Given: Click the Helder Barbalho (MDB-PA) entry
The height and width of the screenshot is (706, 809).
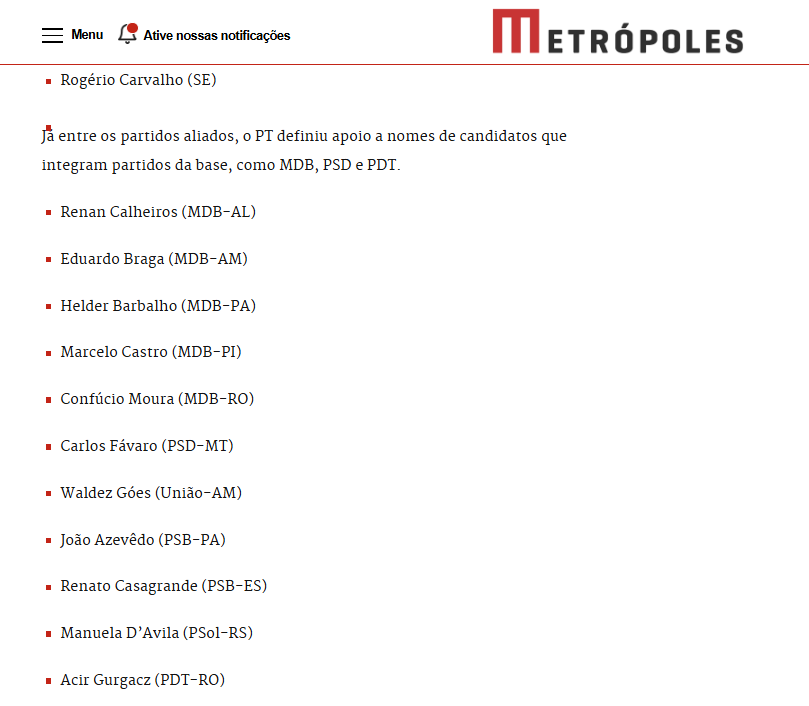Looking at the screenshot, I should [x=158, y=306].
